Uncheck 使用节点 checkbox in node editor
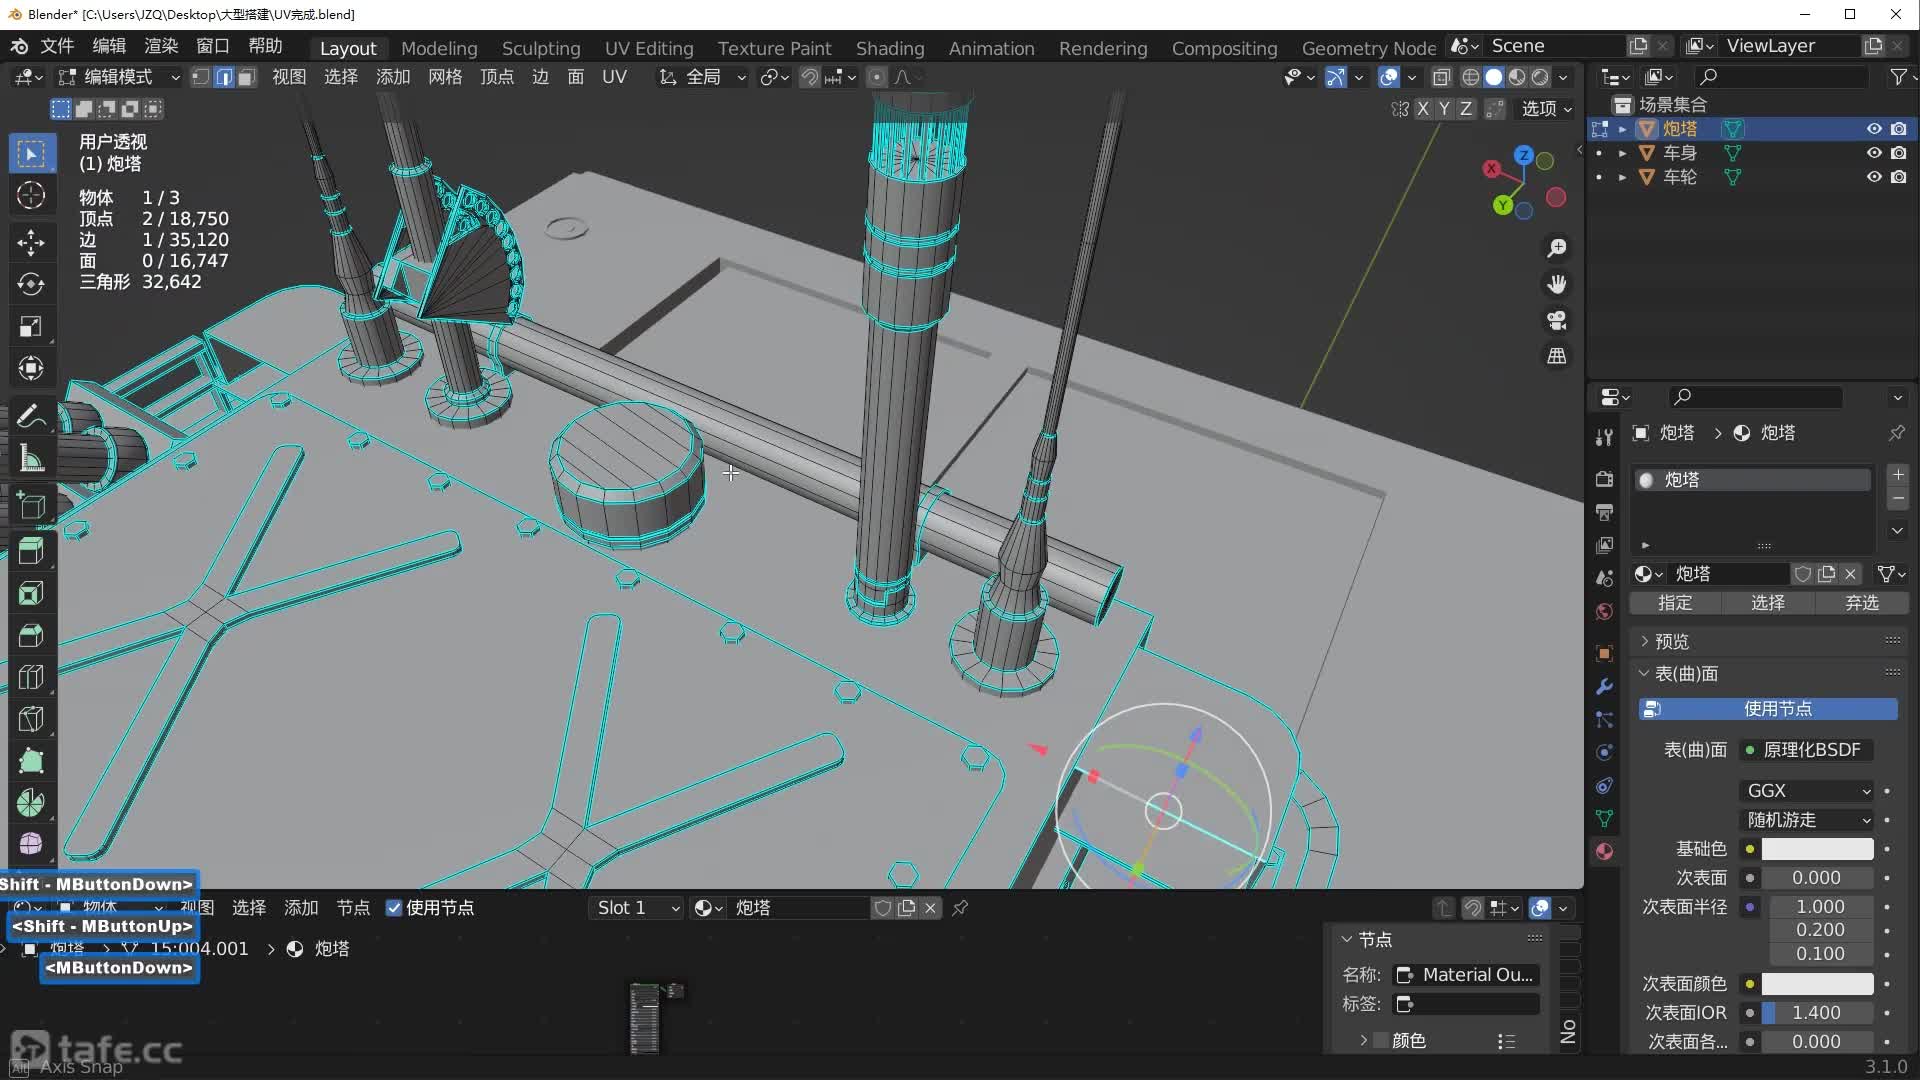1920x1080 pixels. point(394,908)
